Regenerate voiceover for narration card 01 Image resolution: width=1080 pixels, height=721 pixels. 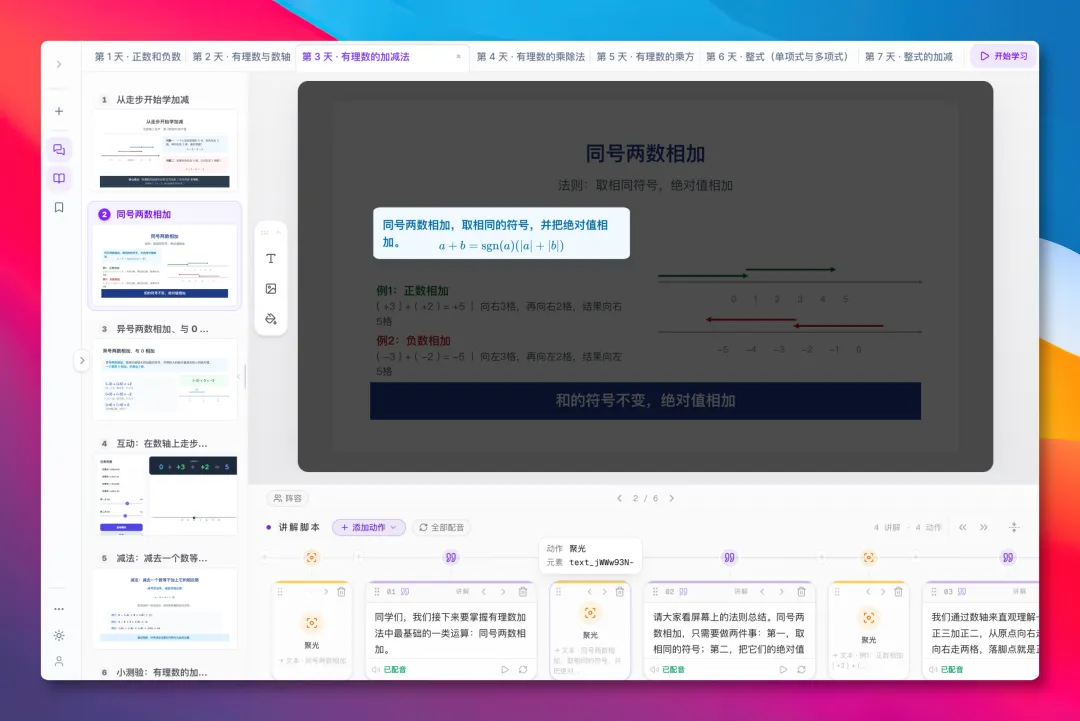(x=523, y=669)
